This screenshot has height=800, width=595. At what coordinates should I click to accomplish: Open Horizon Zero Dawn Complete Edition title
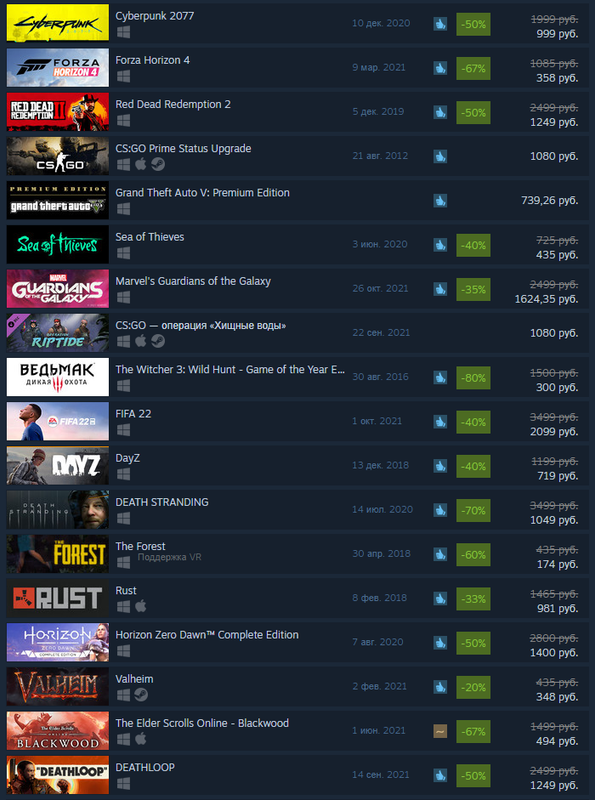pos(207,635)
